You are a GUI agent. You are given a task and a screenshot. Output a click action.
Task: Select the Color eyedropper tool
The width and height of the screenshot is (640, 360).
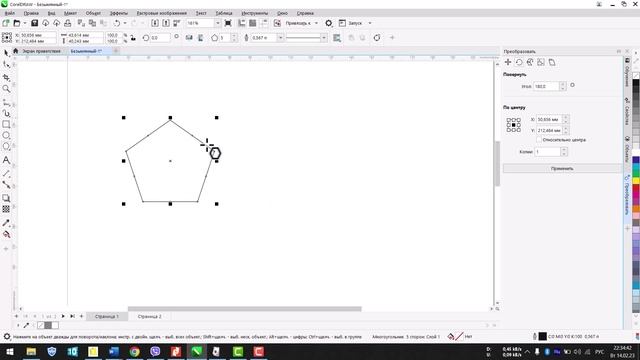tap(6, 223)
